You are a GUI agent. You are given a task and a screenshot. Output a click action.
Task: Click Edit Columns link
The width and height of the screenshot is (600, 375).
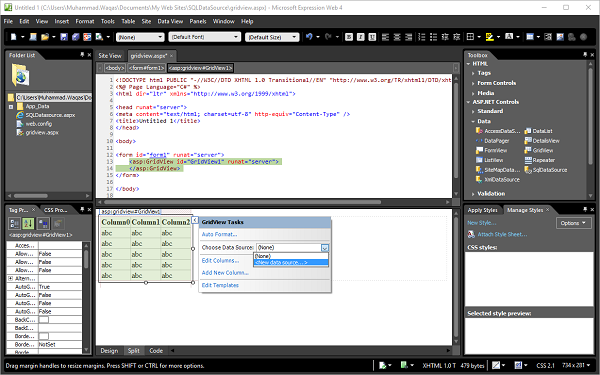pyautogui.click(x=220, y=261)
